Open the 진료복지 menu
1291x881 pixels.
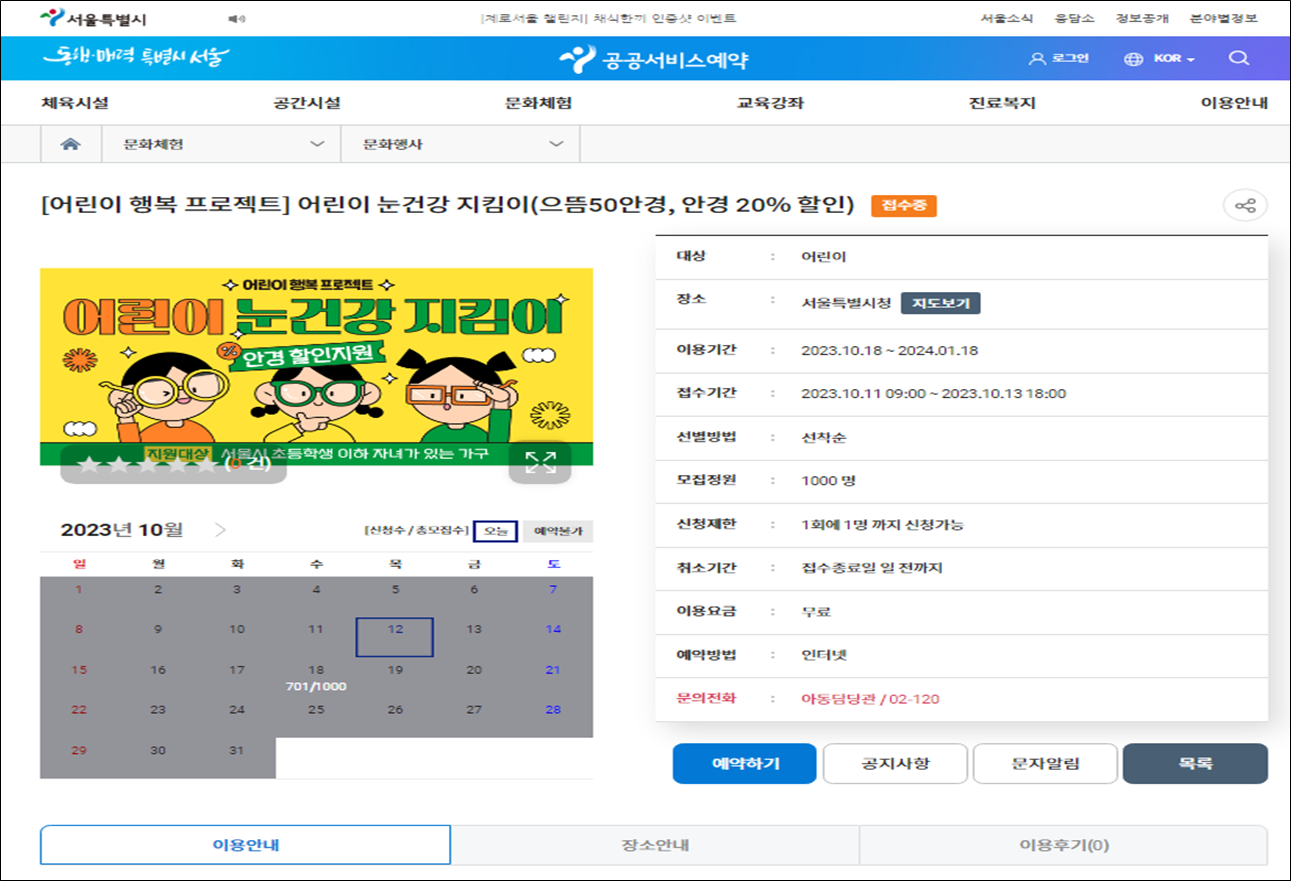(x=1002, y=103)
